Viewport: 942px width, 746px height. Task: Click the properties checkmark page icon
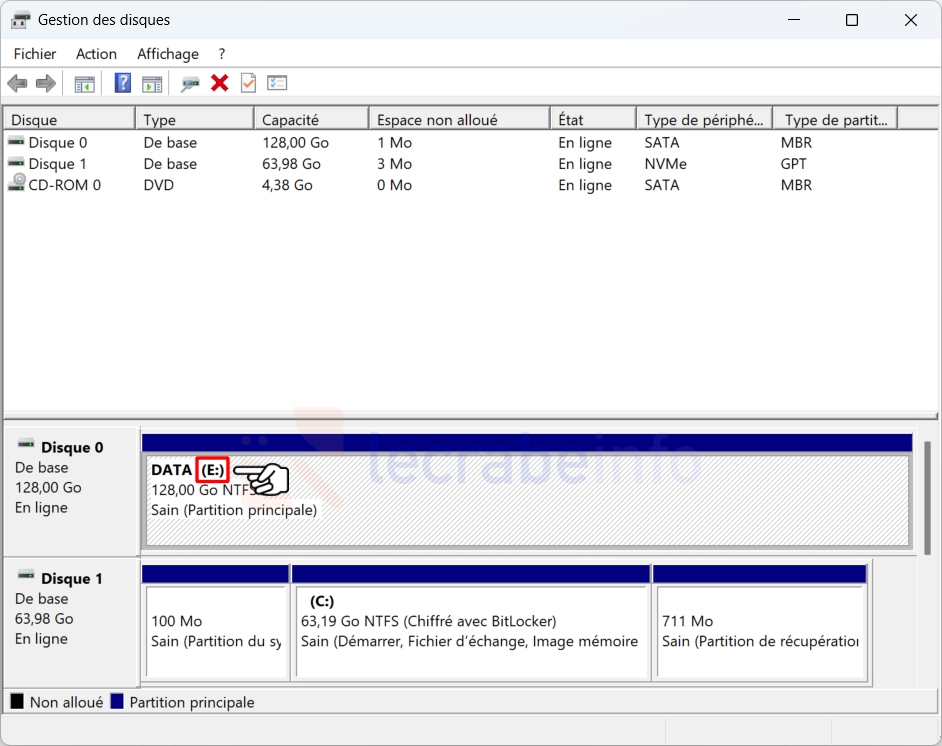pos(248,84)
